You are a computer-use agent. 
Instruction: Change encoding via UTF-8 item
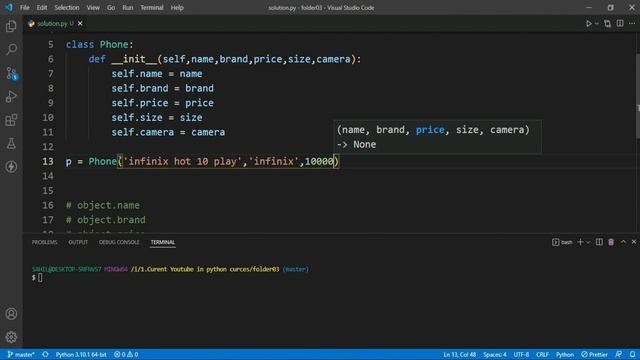pos(521,354)
